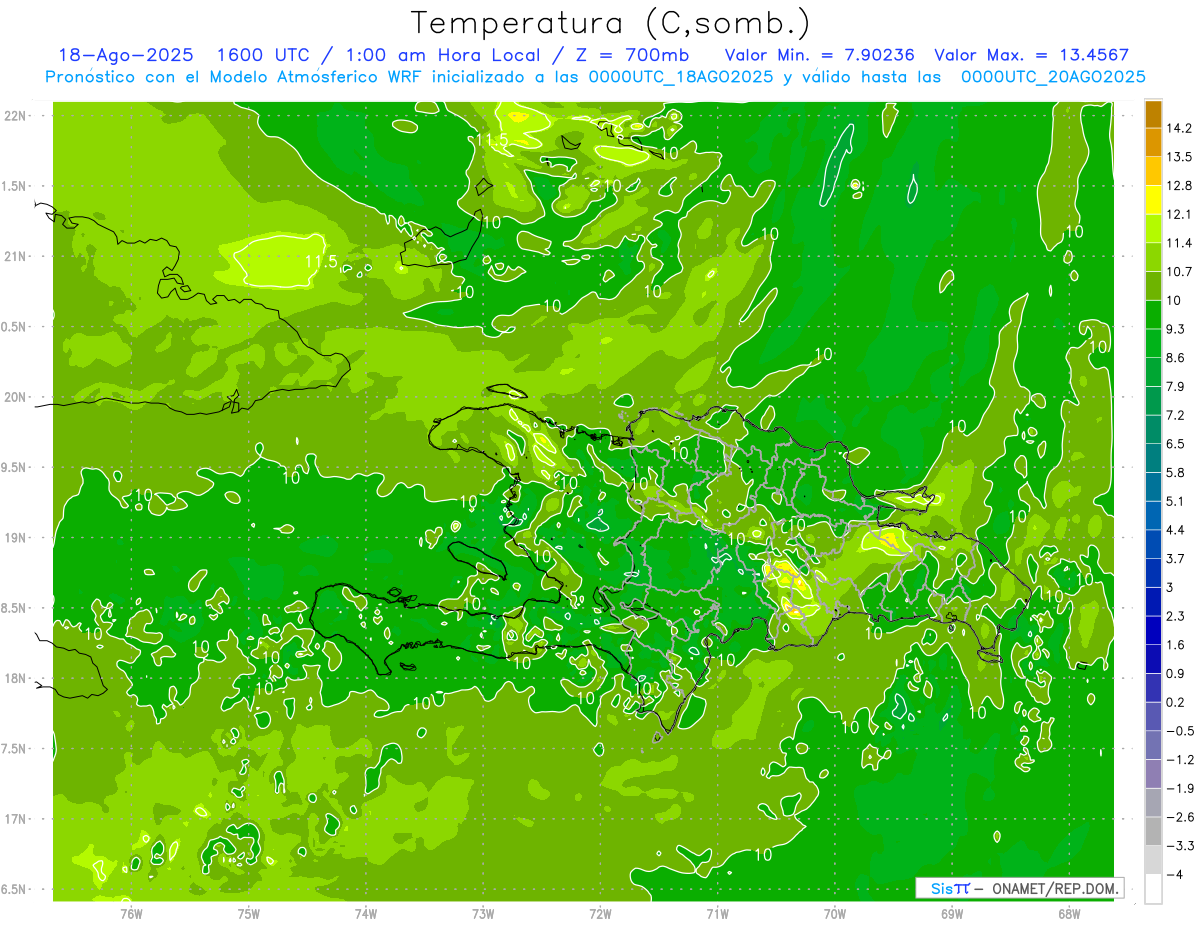The image size is (1200, 927).
Task: Click the "68W" longitude axis label
Action: coord(1069,914)
